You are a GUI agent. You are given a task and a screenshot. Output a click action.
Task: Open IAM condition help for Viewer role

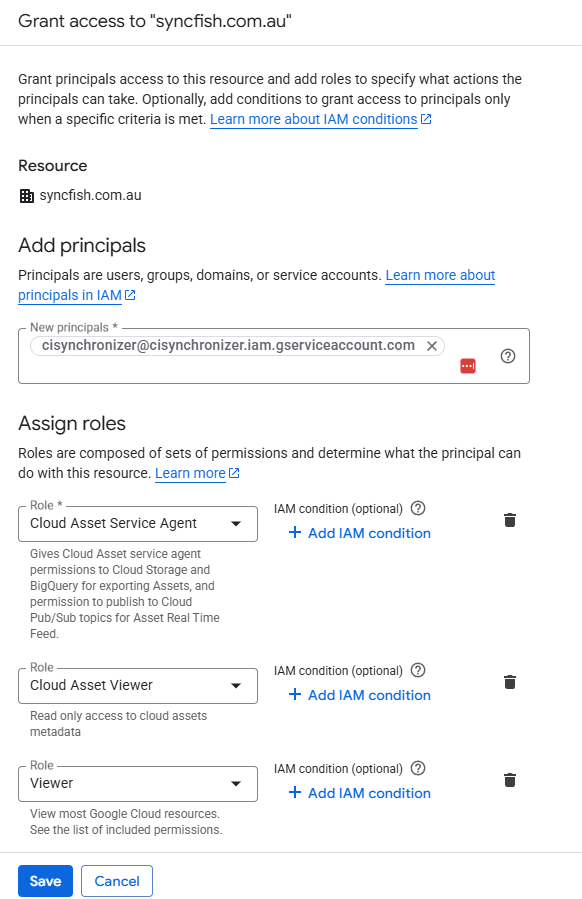419,768
